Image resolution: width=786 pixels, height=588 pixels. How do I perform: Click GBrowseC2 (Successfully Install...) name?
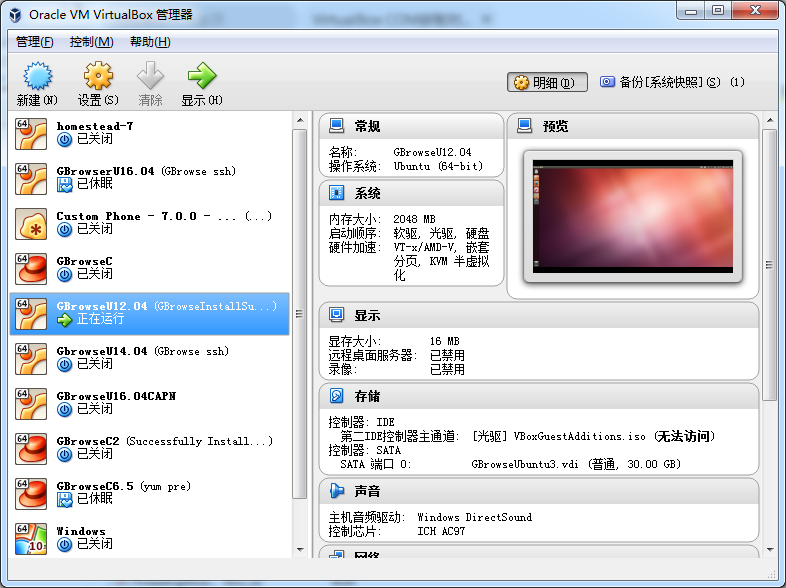[164, 441]
